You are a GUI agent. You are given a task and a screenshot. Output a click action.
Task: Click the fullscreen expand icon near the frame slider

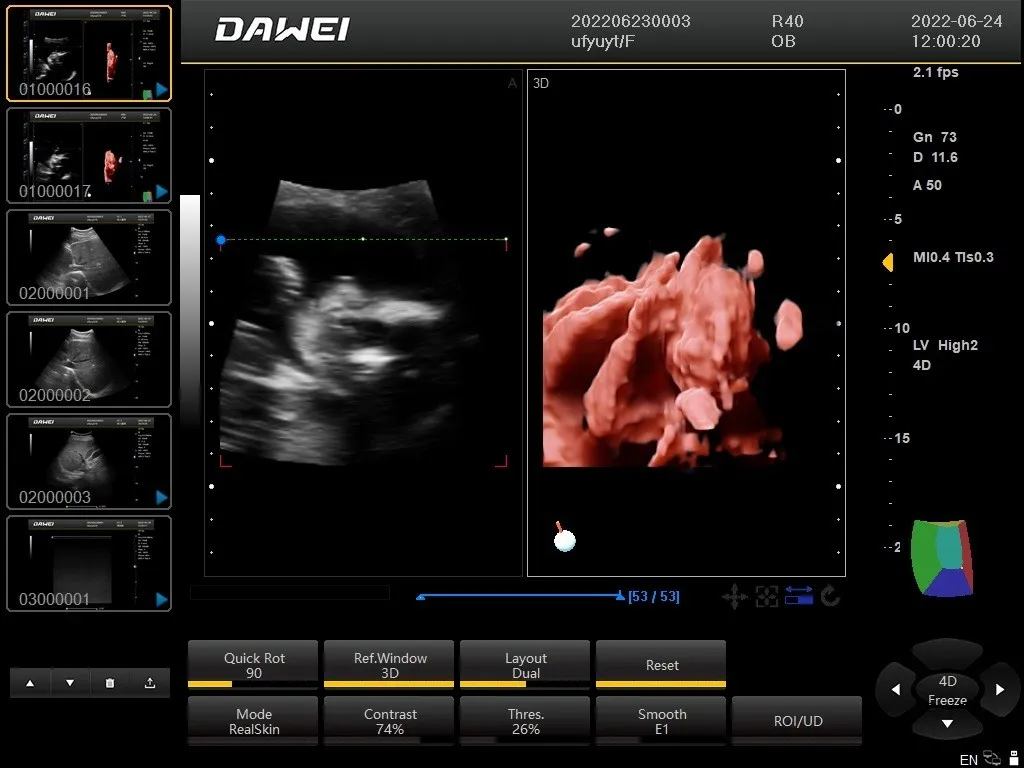[767, 597]
